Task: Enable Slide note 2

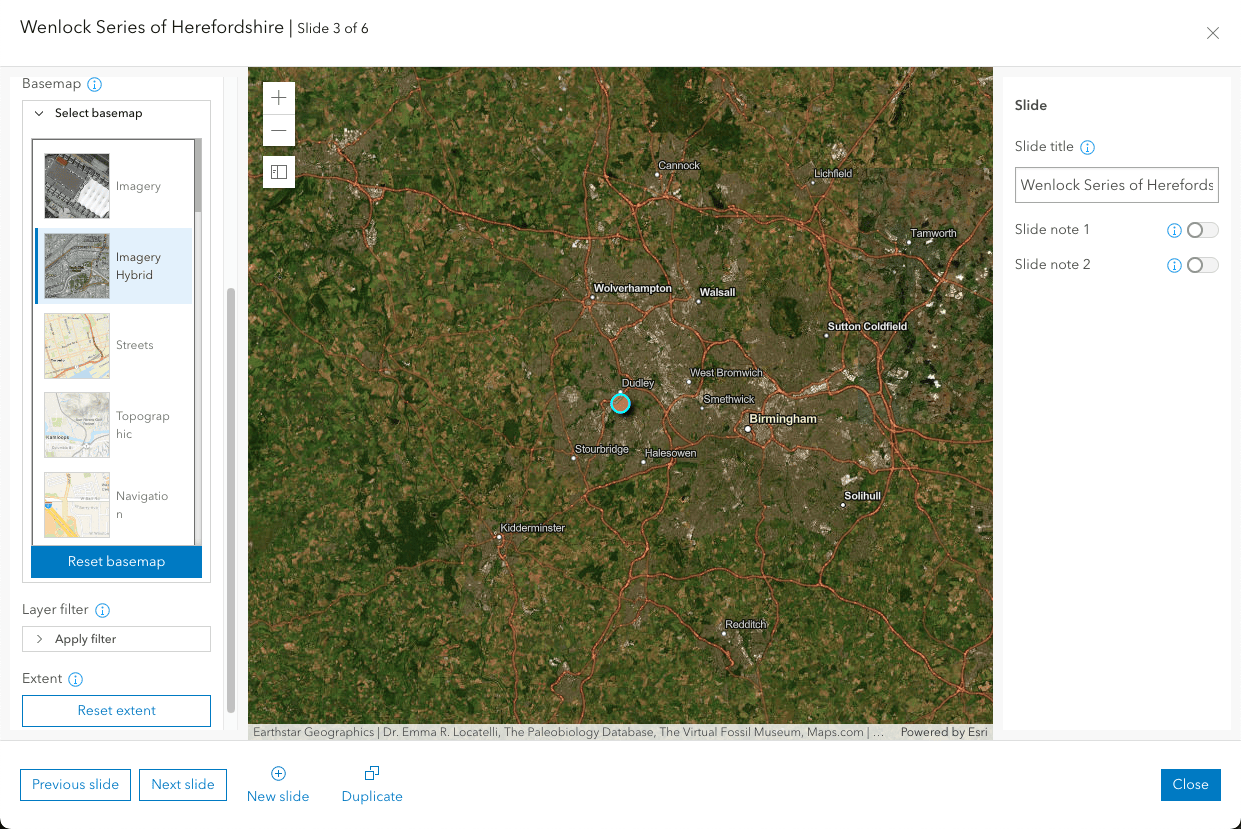Action: click(1202, 264)
